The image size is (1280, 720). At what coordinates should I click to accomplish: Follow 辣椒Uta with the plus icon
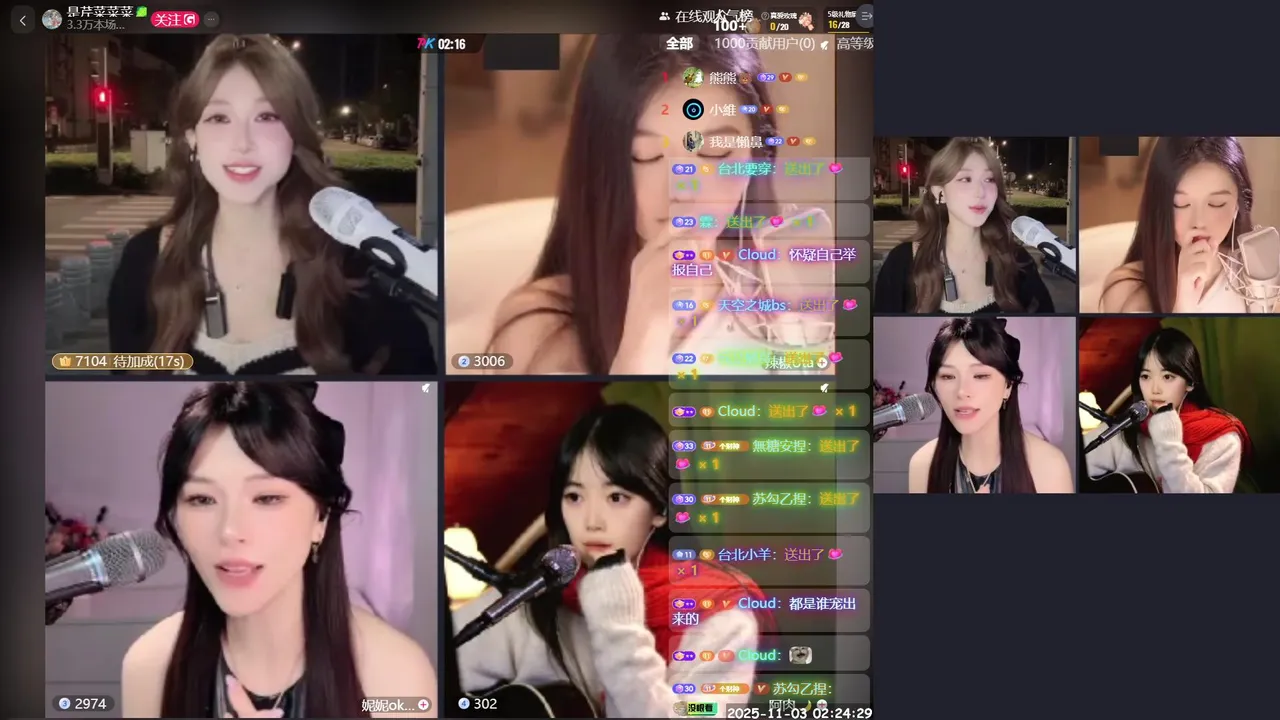coord(823,362)
